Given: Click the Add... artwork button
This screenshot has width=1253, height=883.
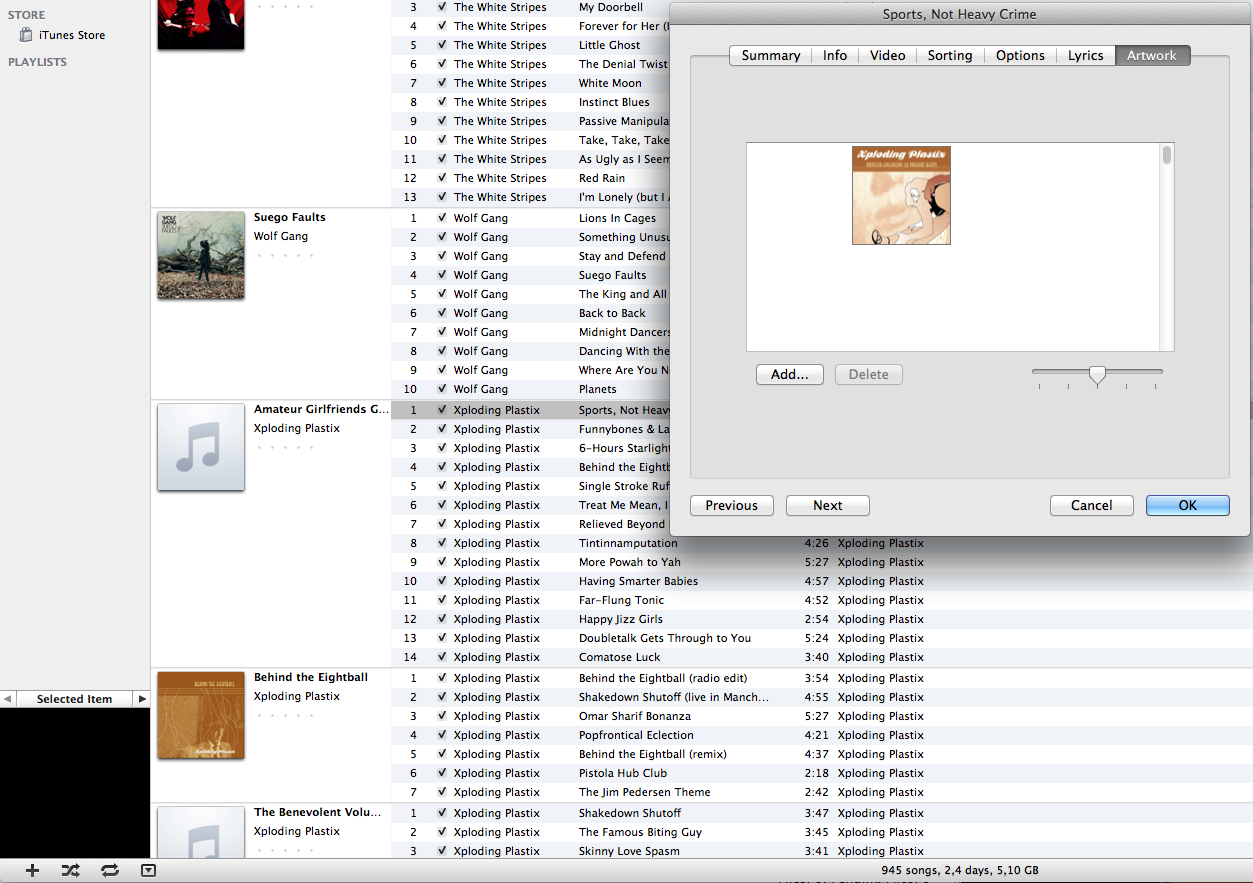Looking at the screenshot, I should click(x=790, y=375).
